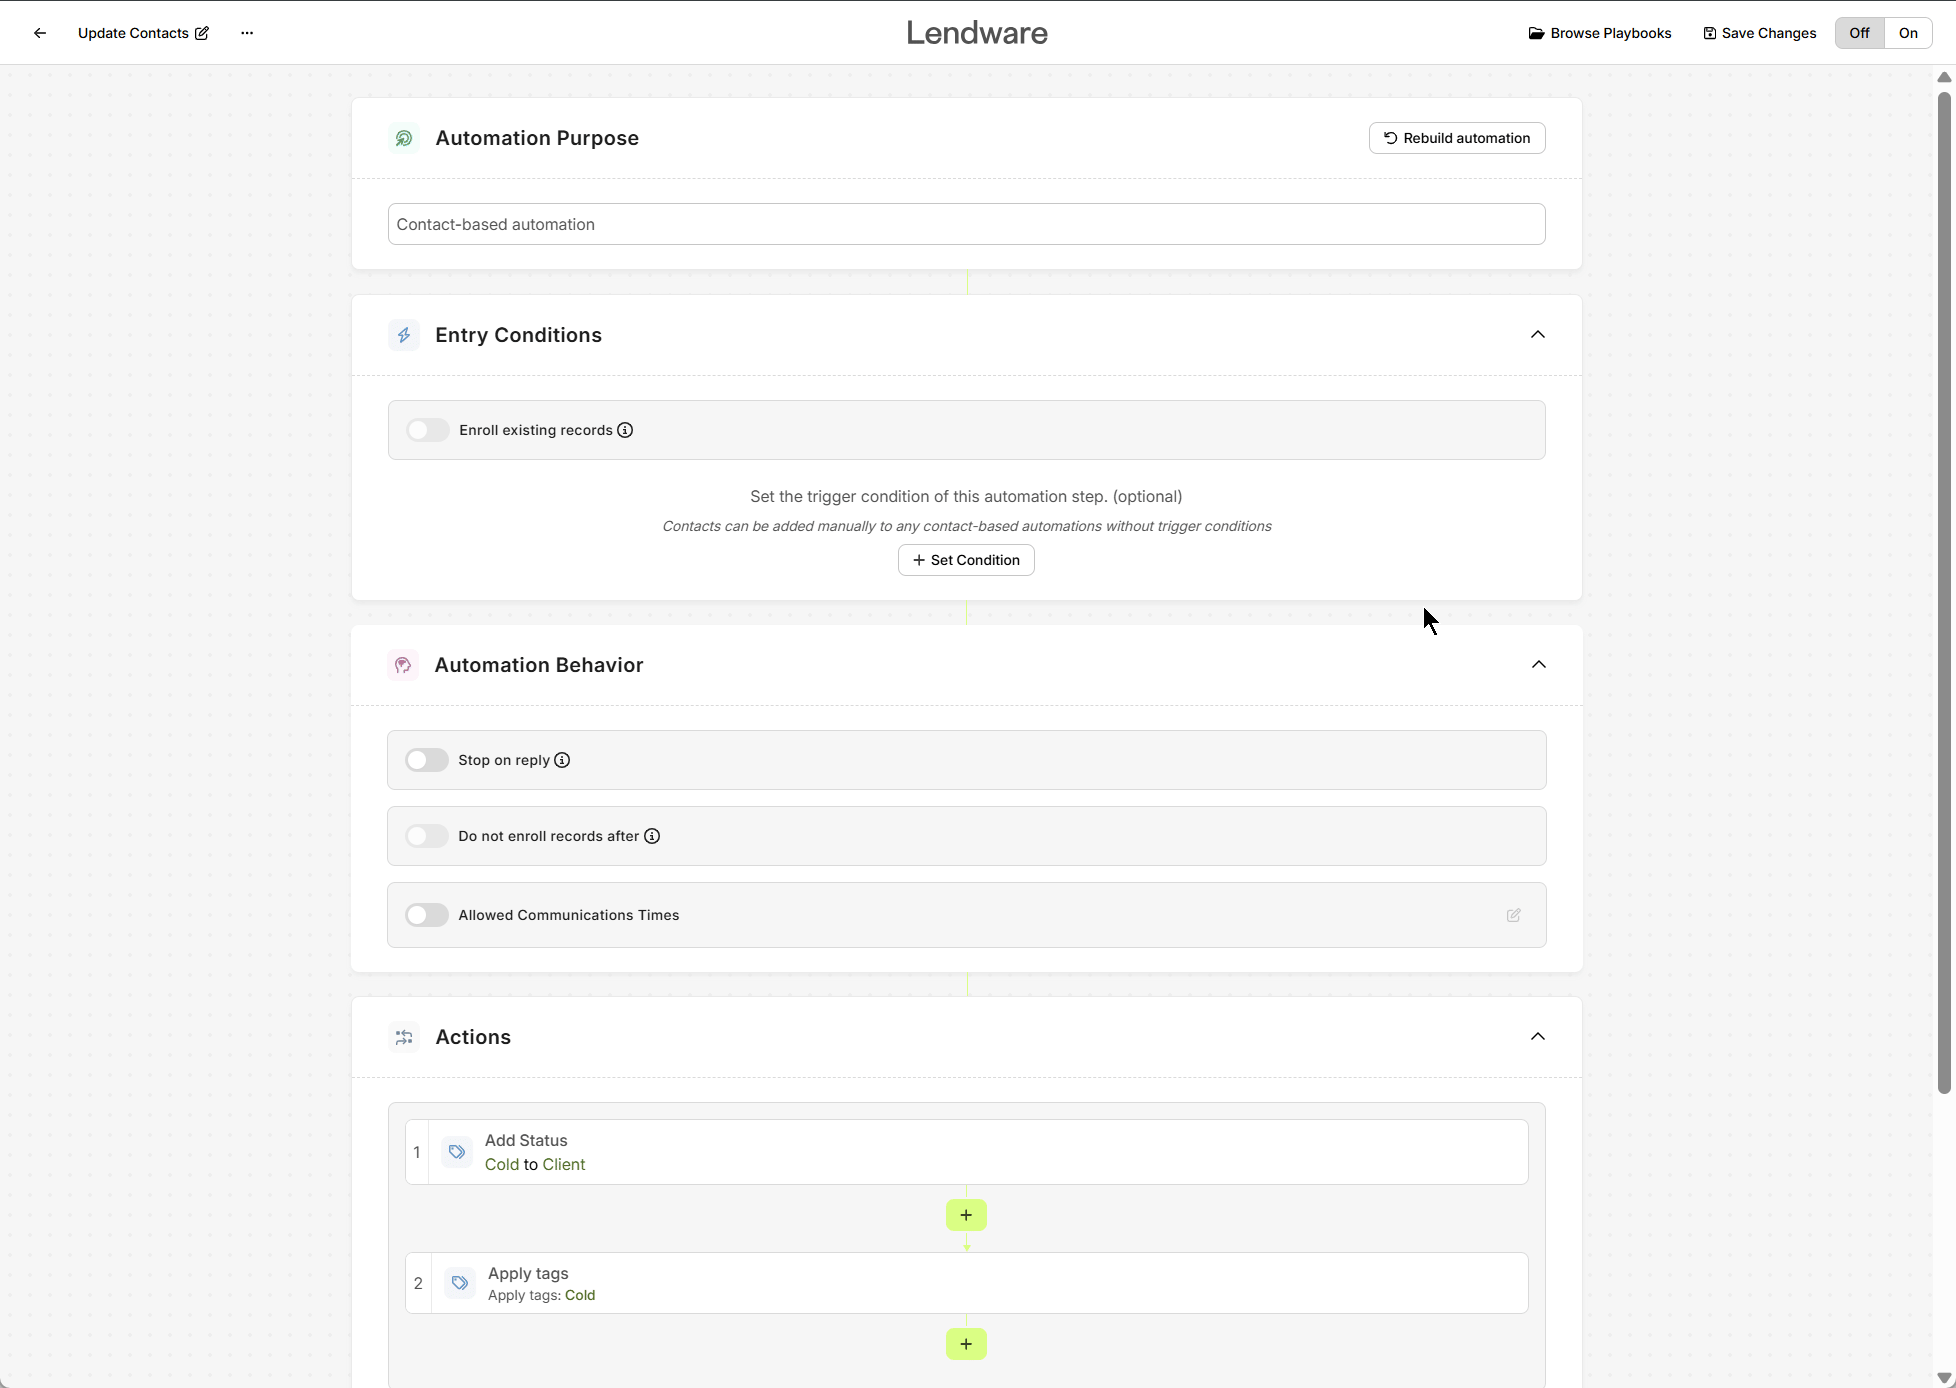The height and width of the screenshot is (1388, 1956).
Task: Click the Contact-based automation text field
Action: (x=965, y=224)
